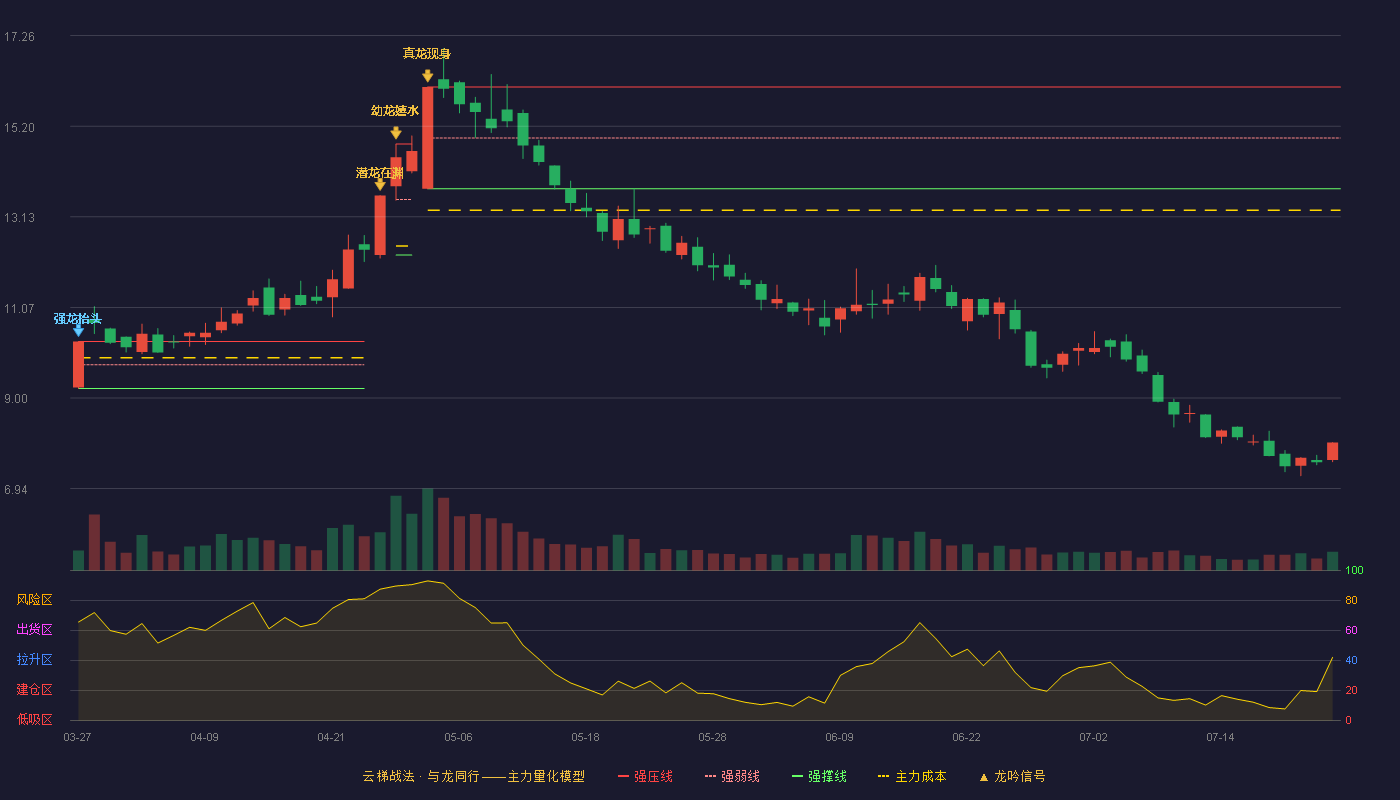This screenshot has height=800, width=1400.
Task: Click the 06-09 date label
Action: [839, 737]
